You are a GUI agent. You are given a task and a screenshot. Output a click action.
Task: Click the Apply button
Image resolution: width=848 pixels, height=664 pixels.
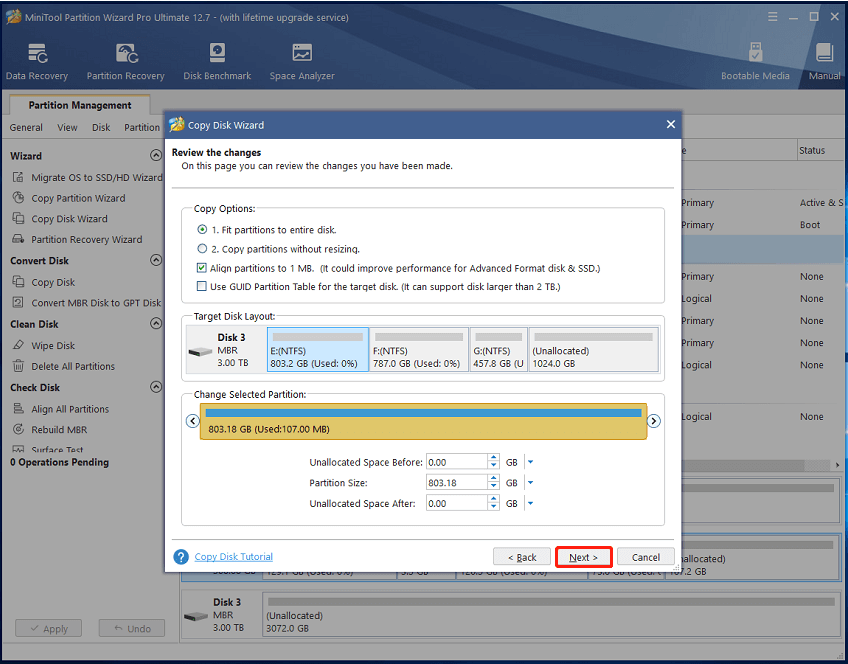click(49, 628)
